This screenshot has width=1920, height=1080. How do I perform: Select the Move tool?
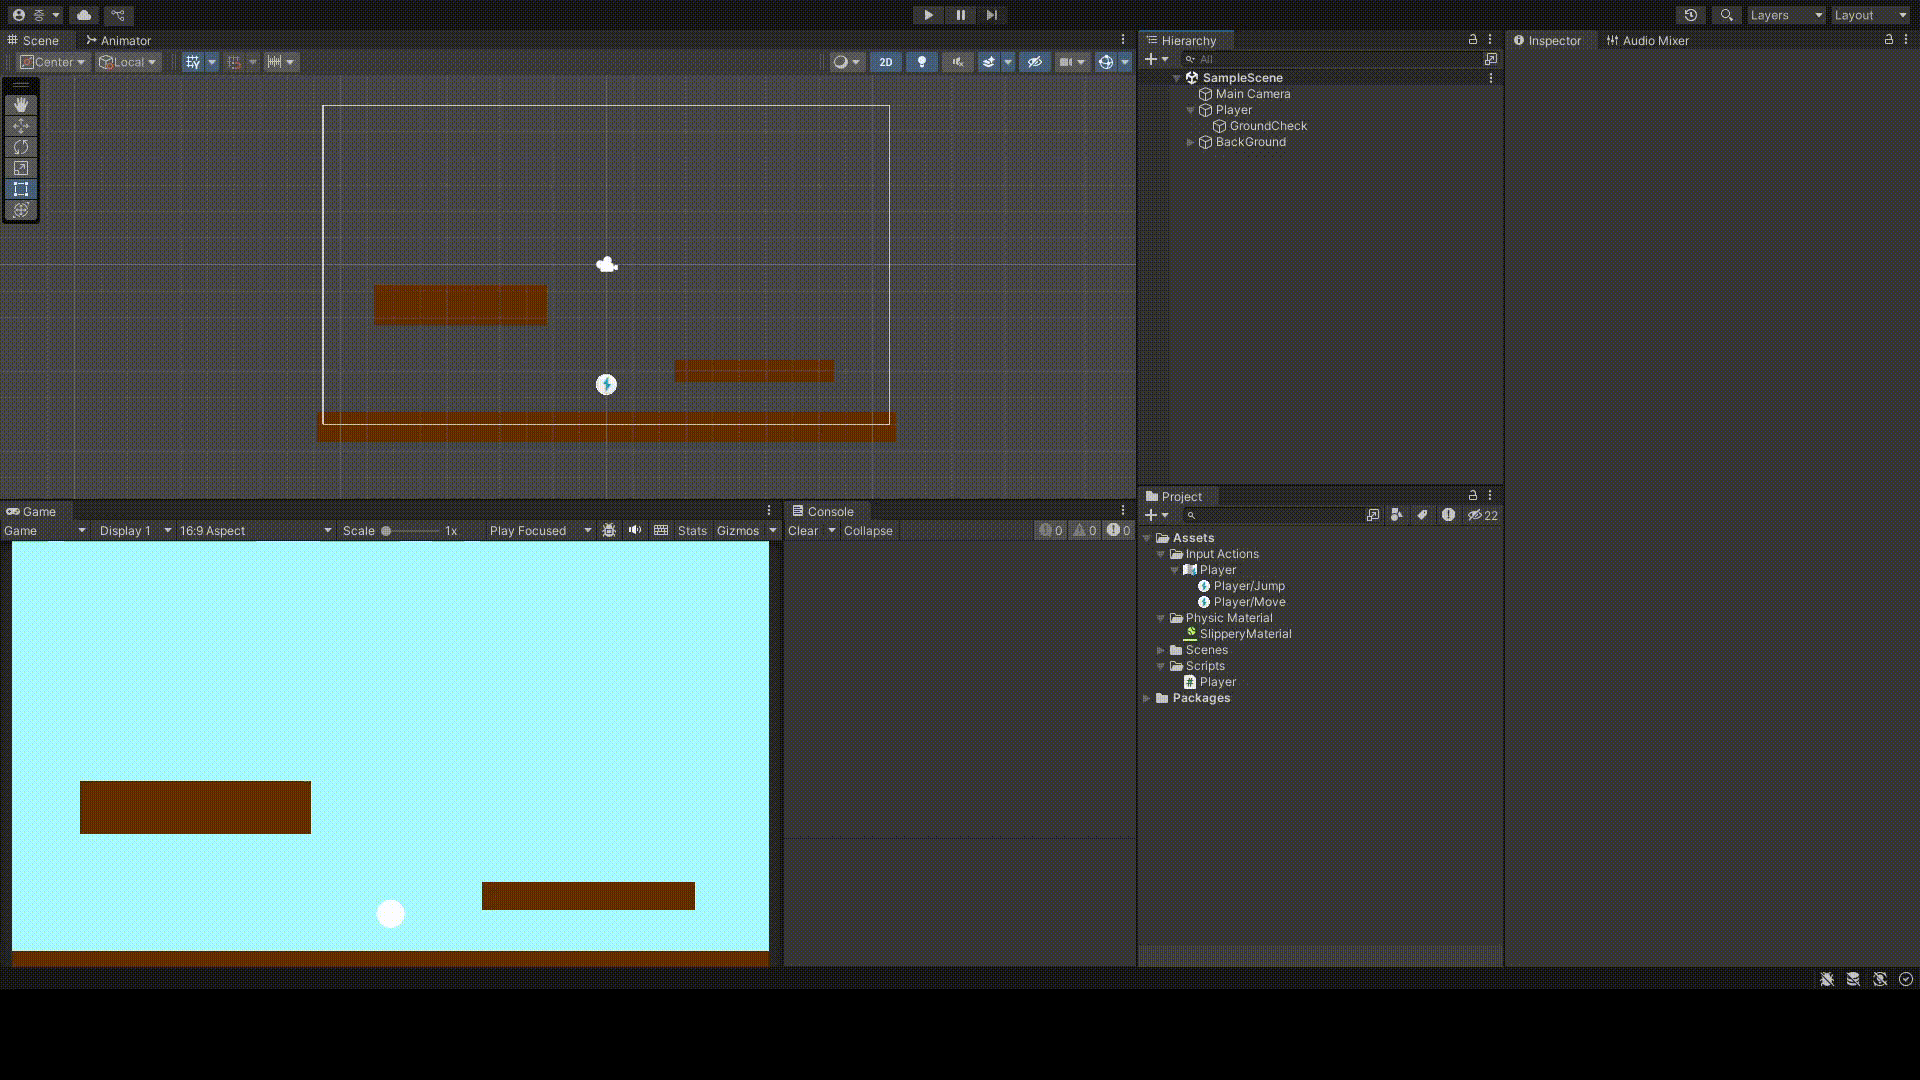coord(21,126)
